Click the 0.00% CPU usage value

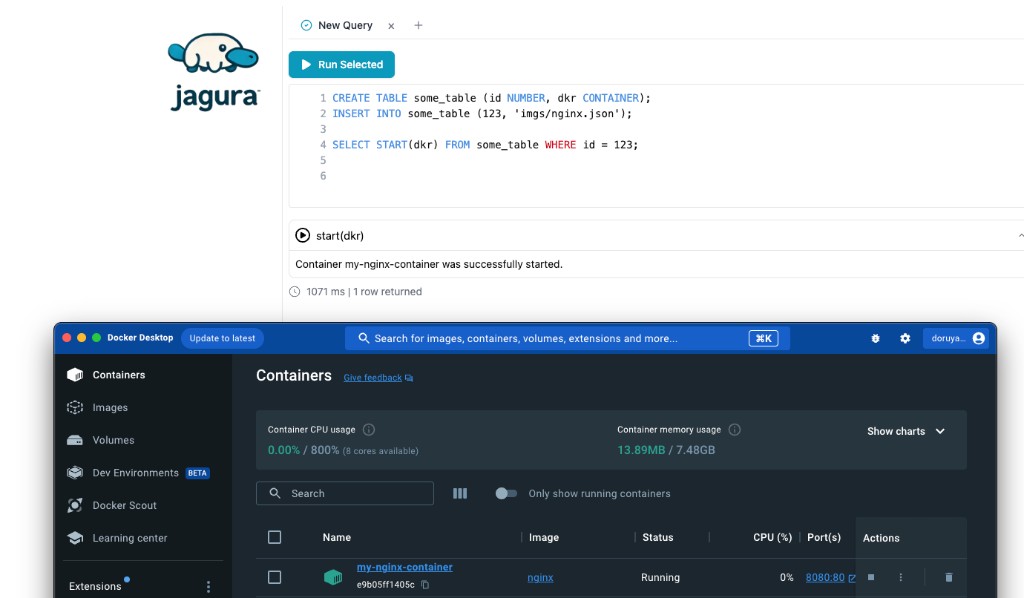(283, 450)
